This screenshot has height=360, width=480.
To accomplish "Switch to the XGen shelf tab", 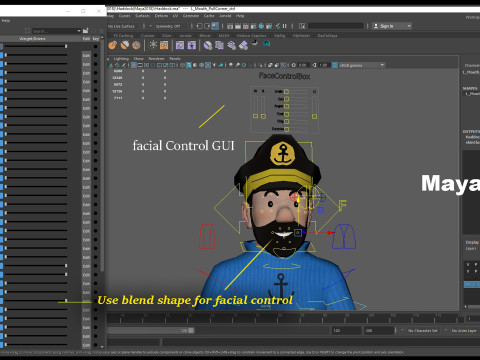I will pyautogui.click(x=167, y=36).
